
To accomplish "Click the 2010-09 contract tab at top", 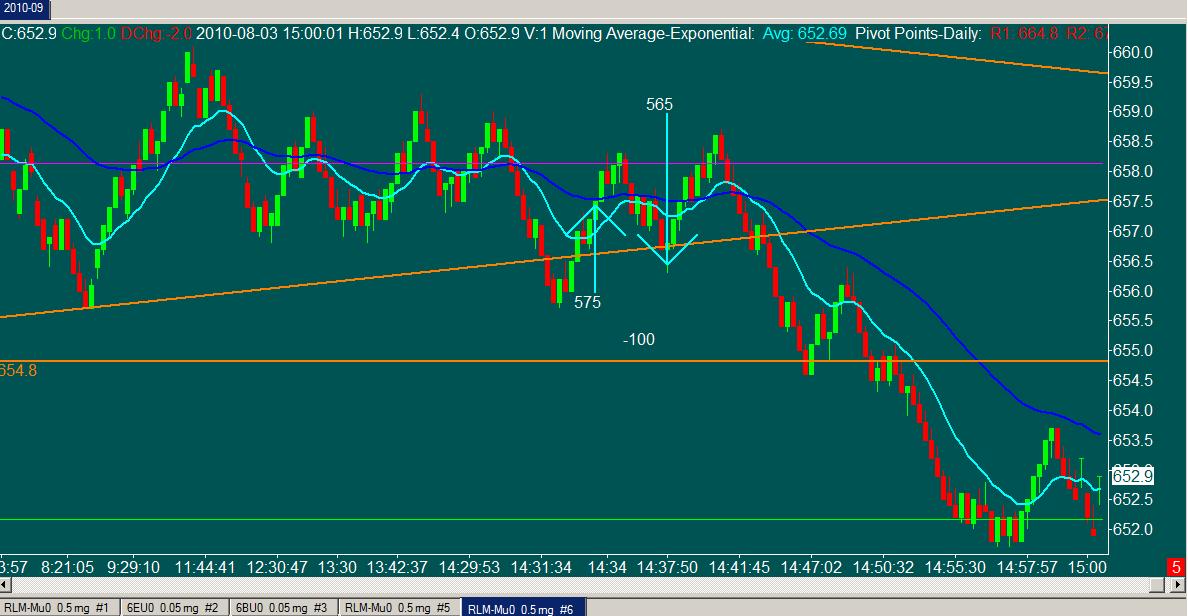I will coord(23,8).
